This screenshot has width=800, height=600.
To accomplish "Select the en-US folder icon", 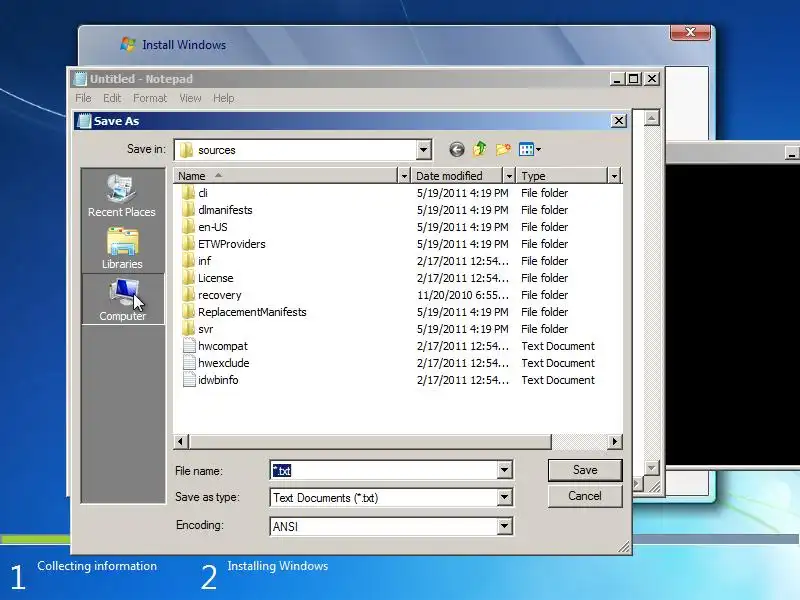I will click(x=189, y=227).
